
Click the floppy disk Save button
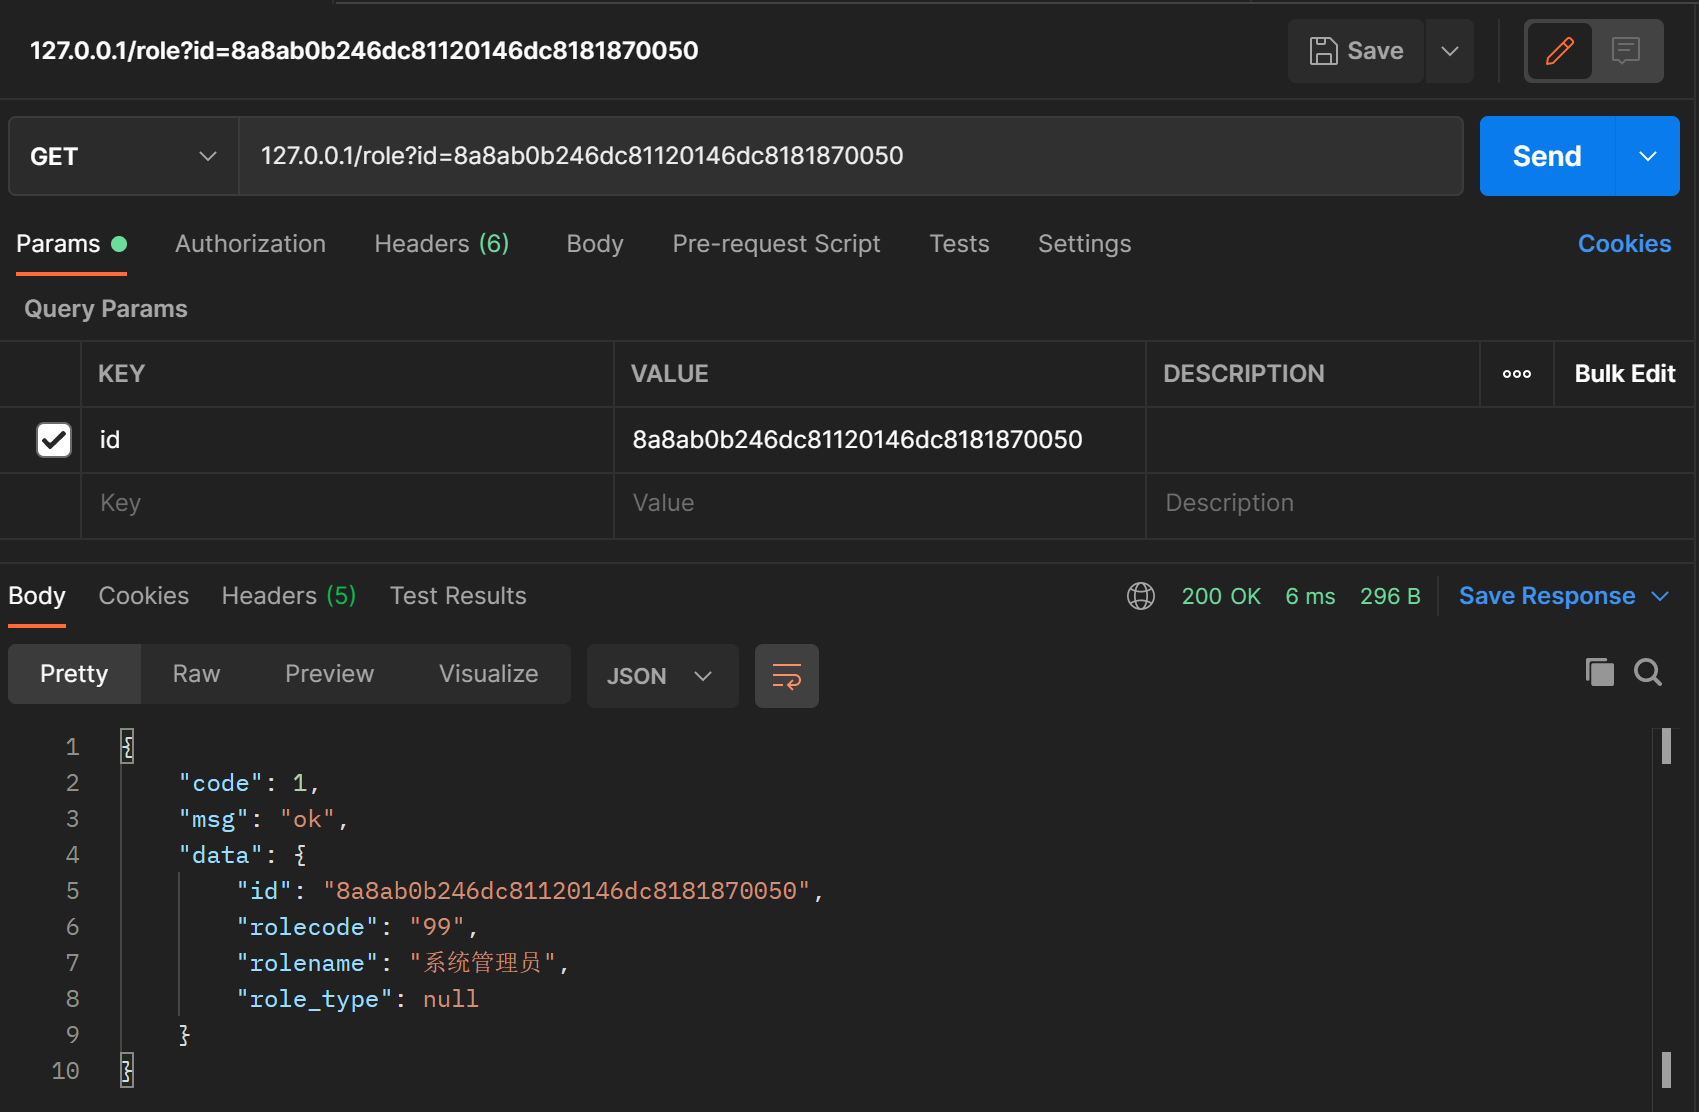1356,51
